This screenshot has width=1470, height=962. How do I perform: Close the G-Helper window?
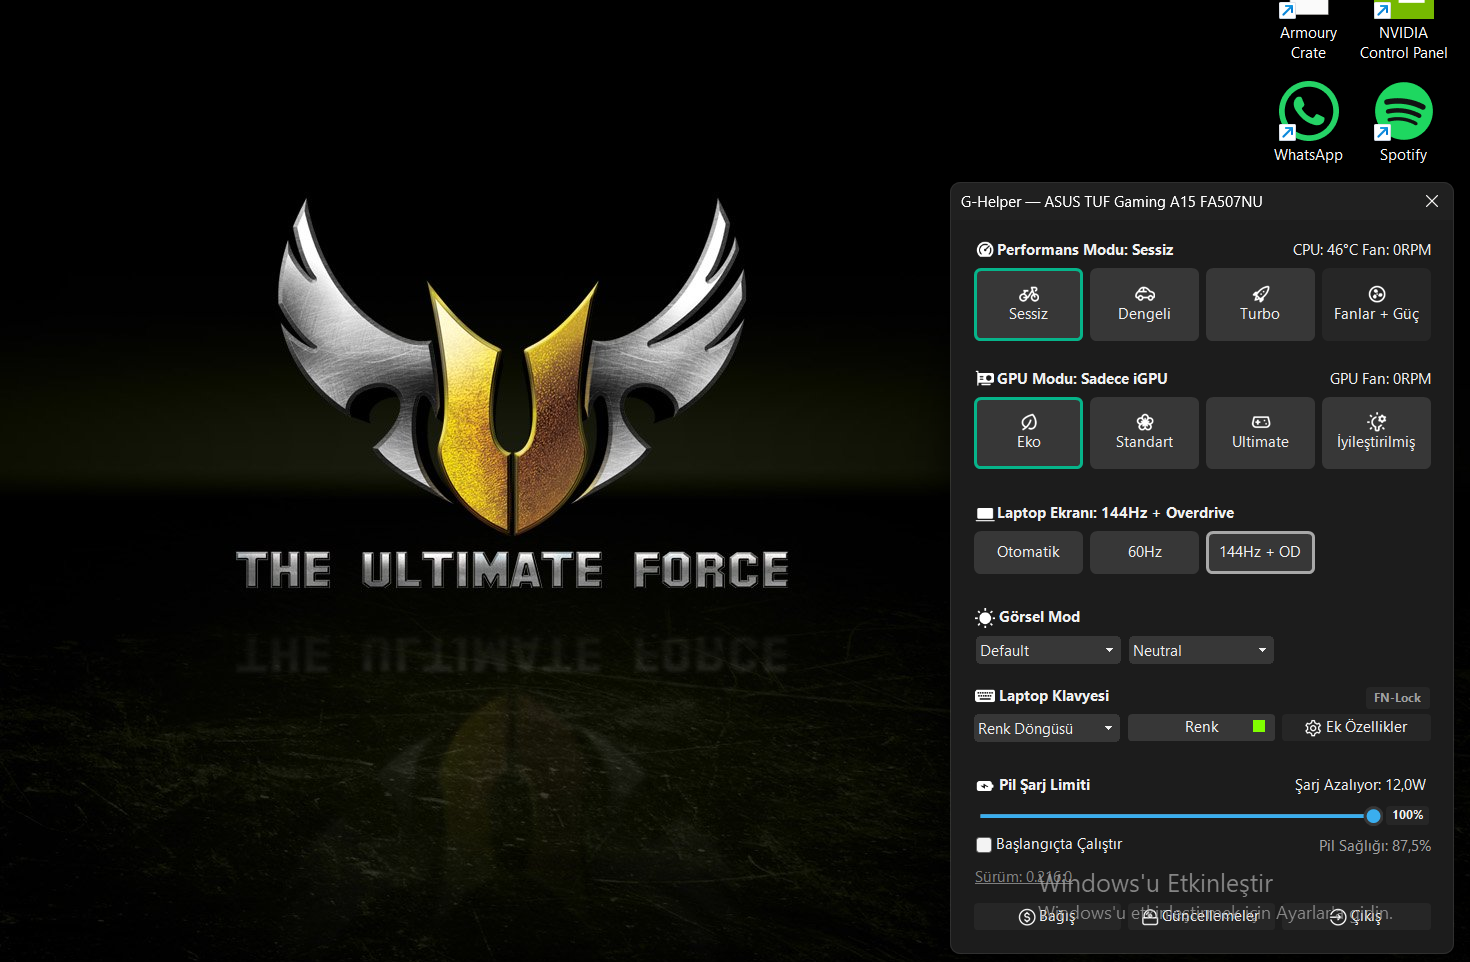click(1432, 201)
